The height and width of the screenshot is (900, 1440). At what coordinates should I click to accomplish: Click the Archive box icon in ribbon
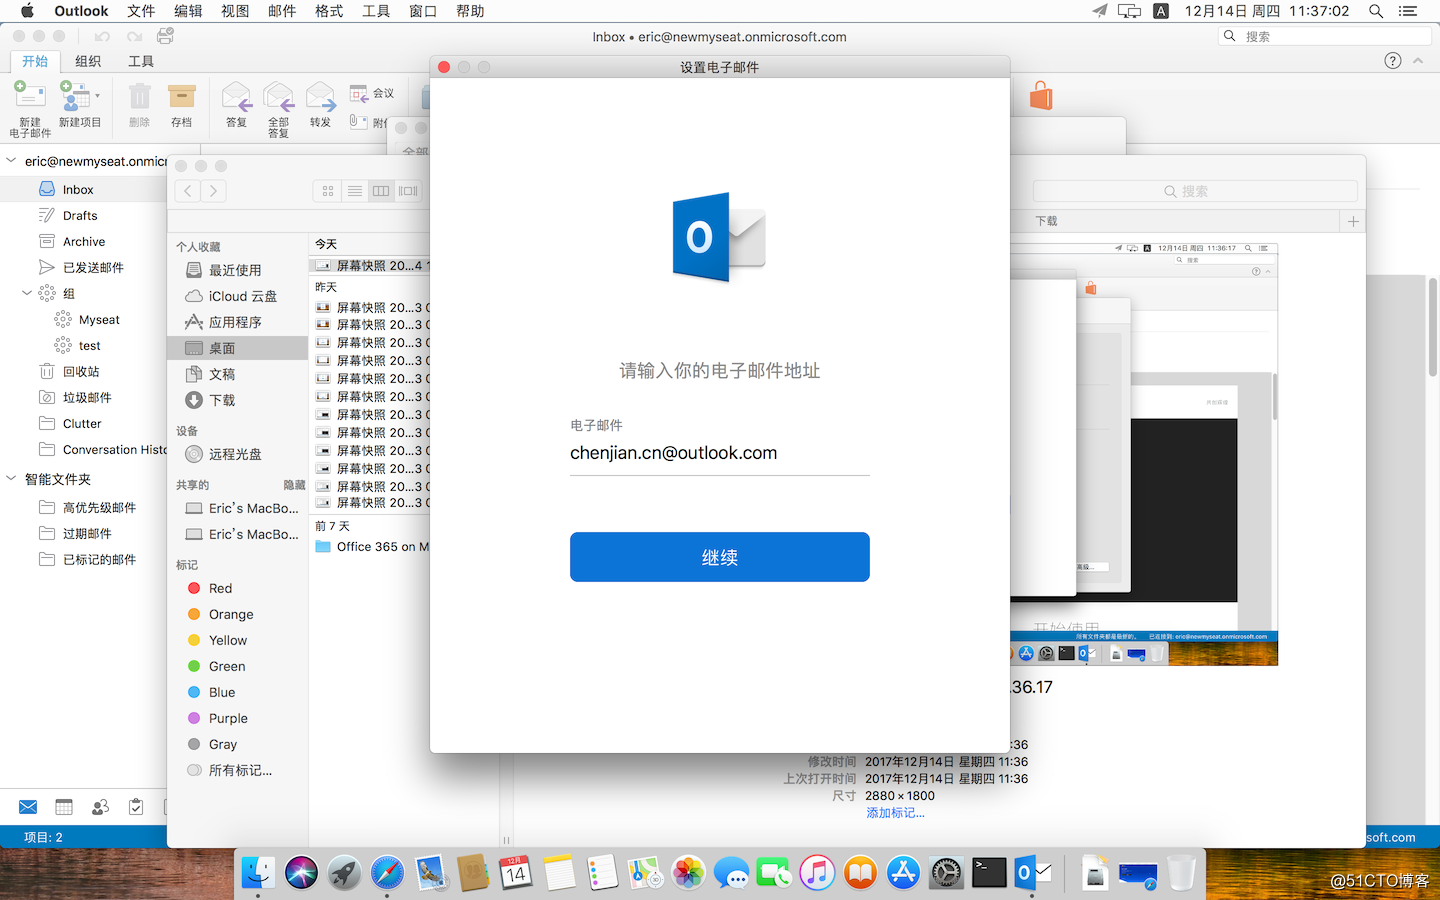click(181, 97)
